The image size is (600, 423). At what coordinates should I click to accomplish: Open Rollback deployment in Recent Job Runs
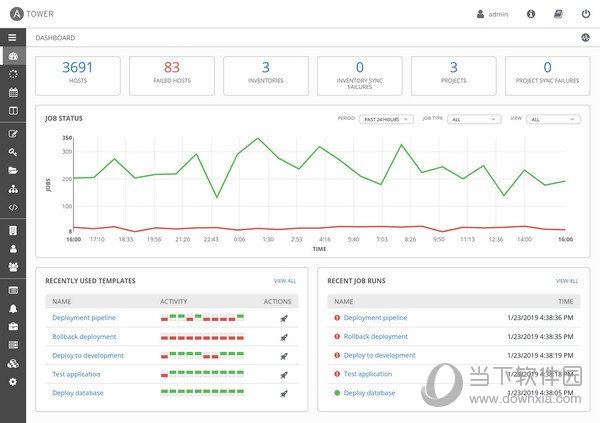(376, 336)
